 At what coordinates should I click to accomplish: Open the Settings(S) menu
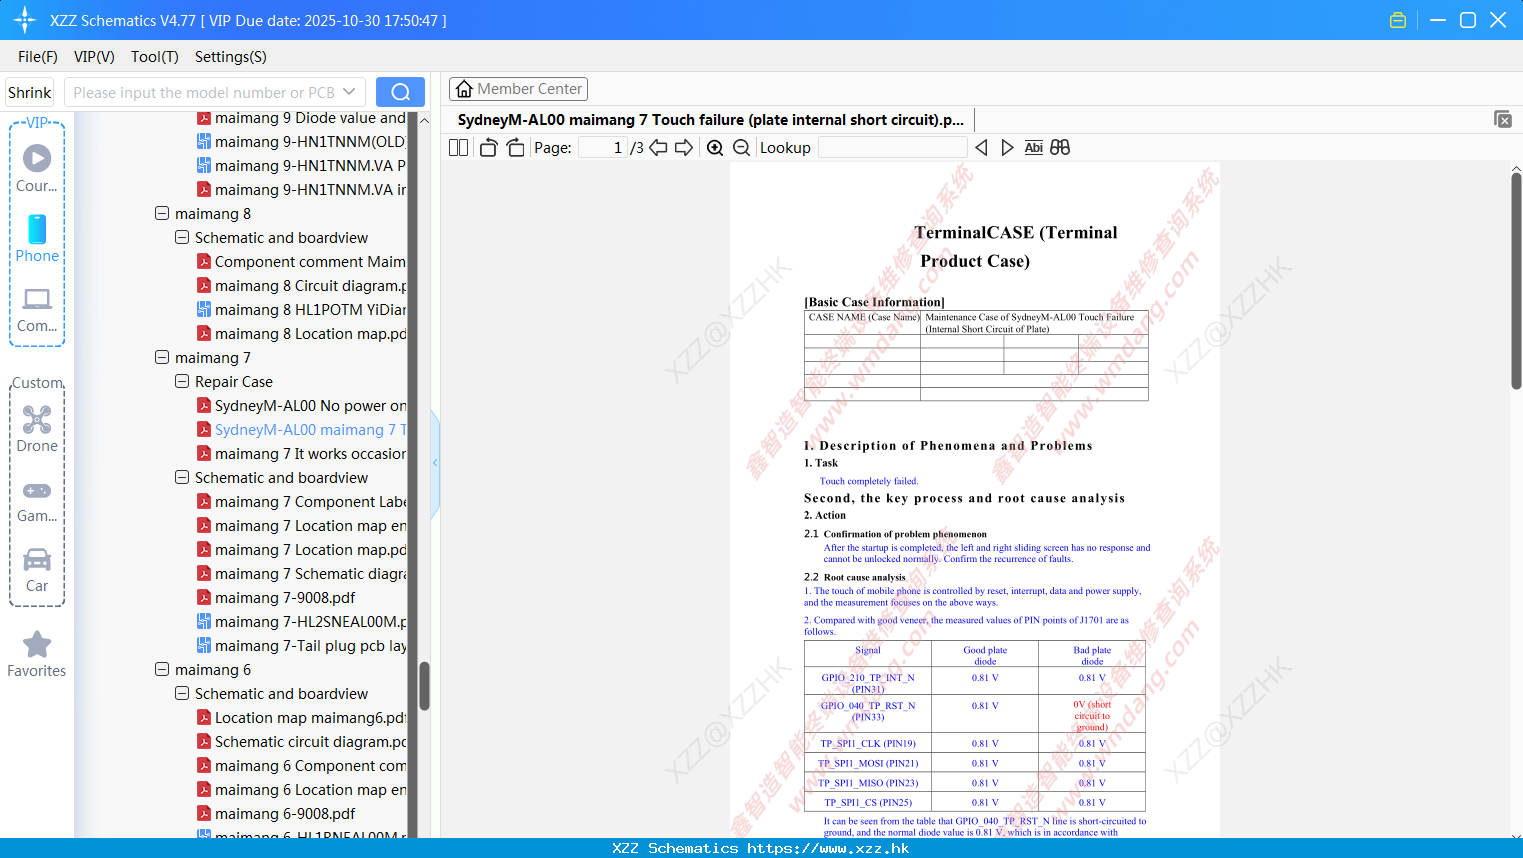pyautogui.click(x=231, y=57)
